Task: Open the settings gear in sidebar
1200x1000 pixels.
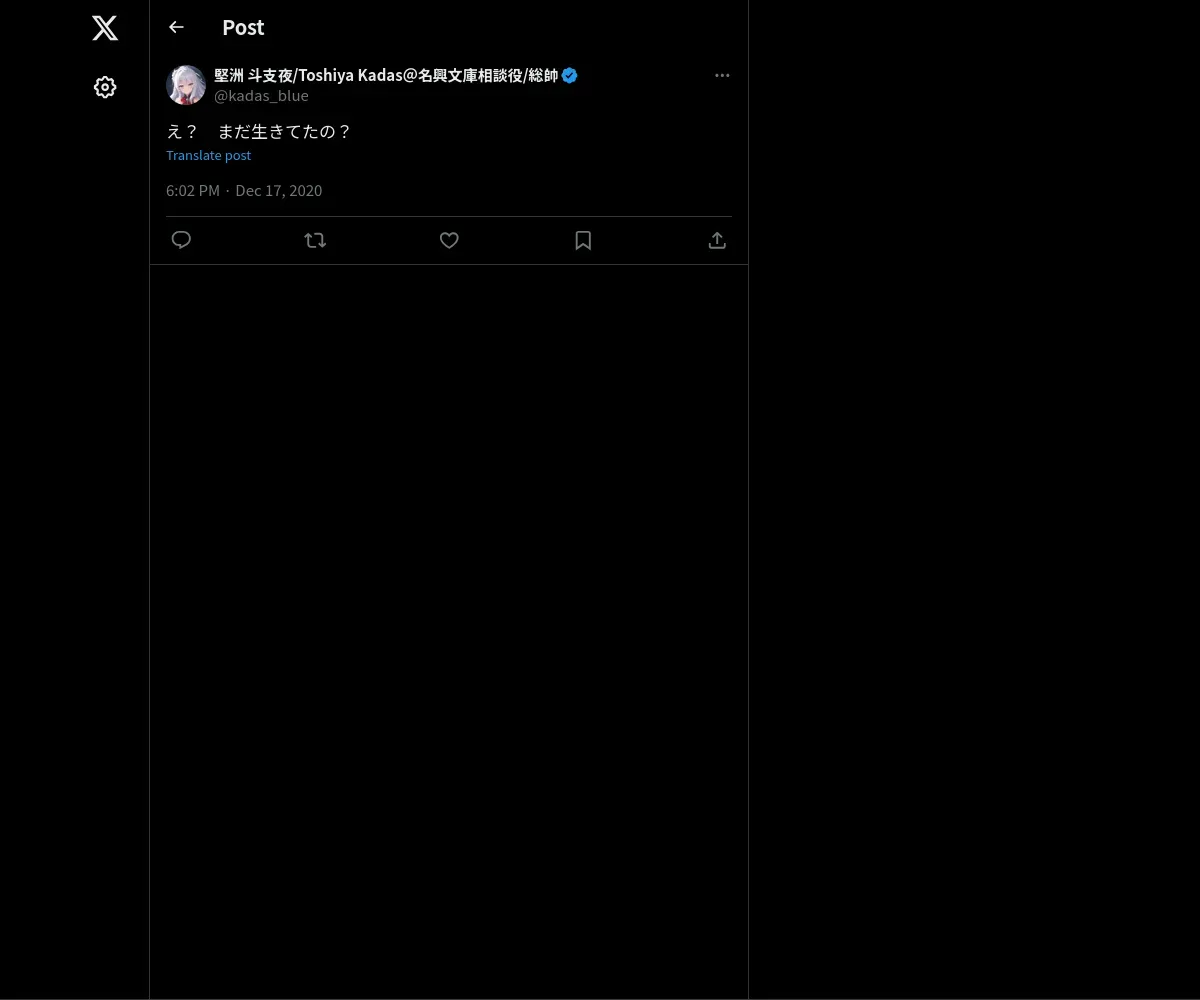Action: pyautogui.click(x=105, y=87)
